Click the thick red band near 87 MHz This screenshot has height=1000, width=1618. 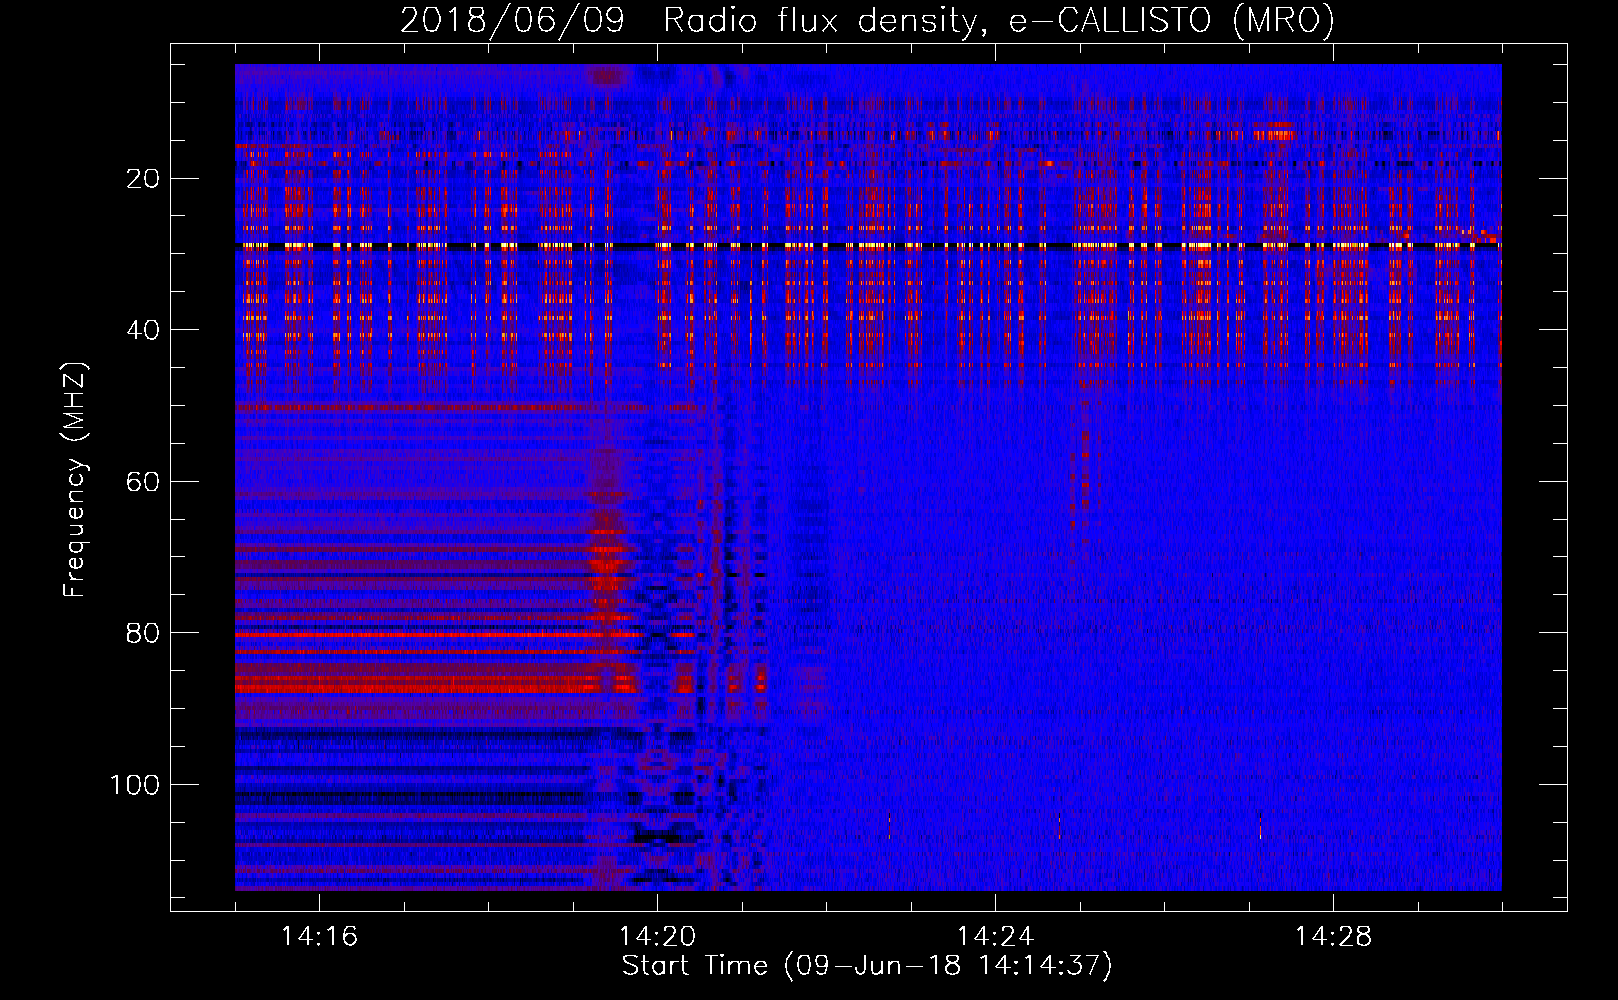point(436,684)
